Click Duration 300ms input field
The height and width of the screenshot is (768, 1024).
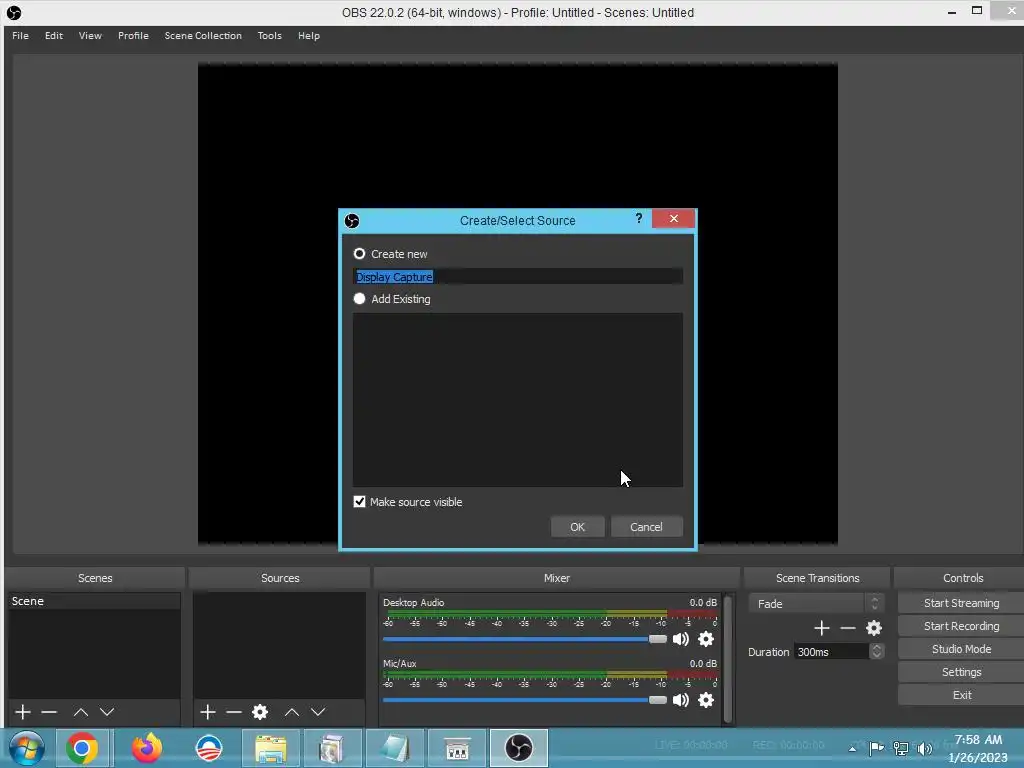[832, 652]
